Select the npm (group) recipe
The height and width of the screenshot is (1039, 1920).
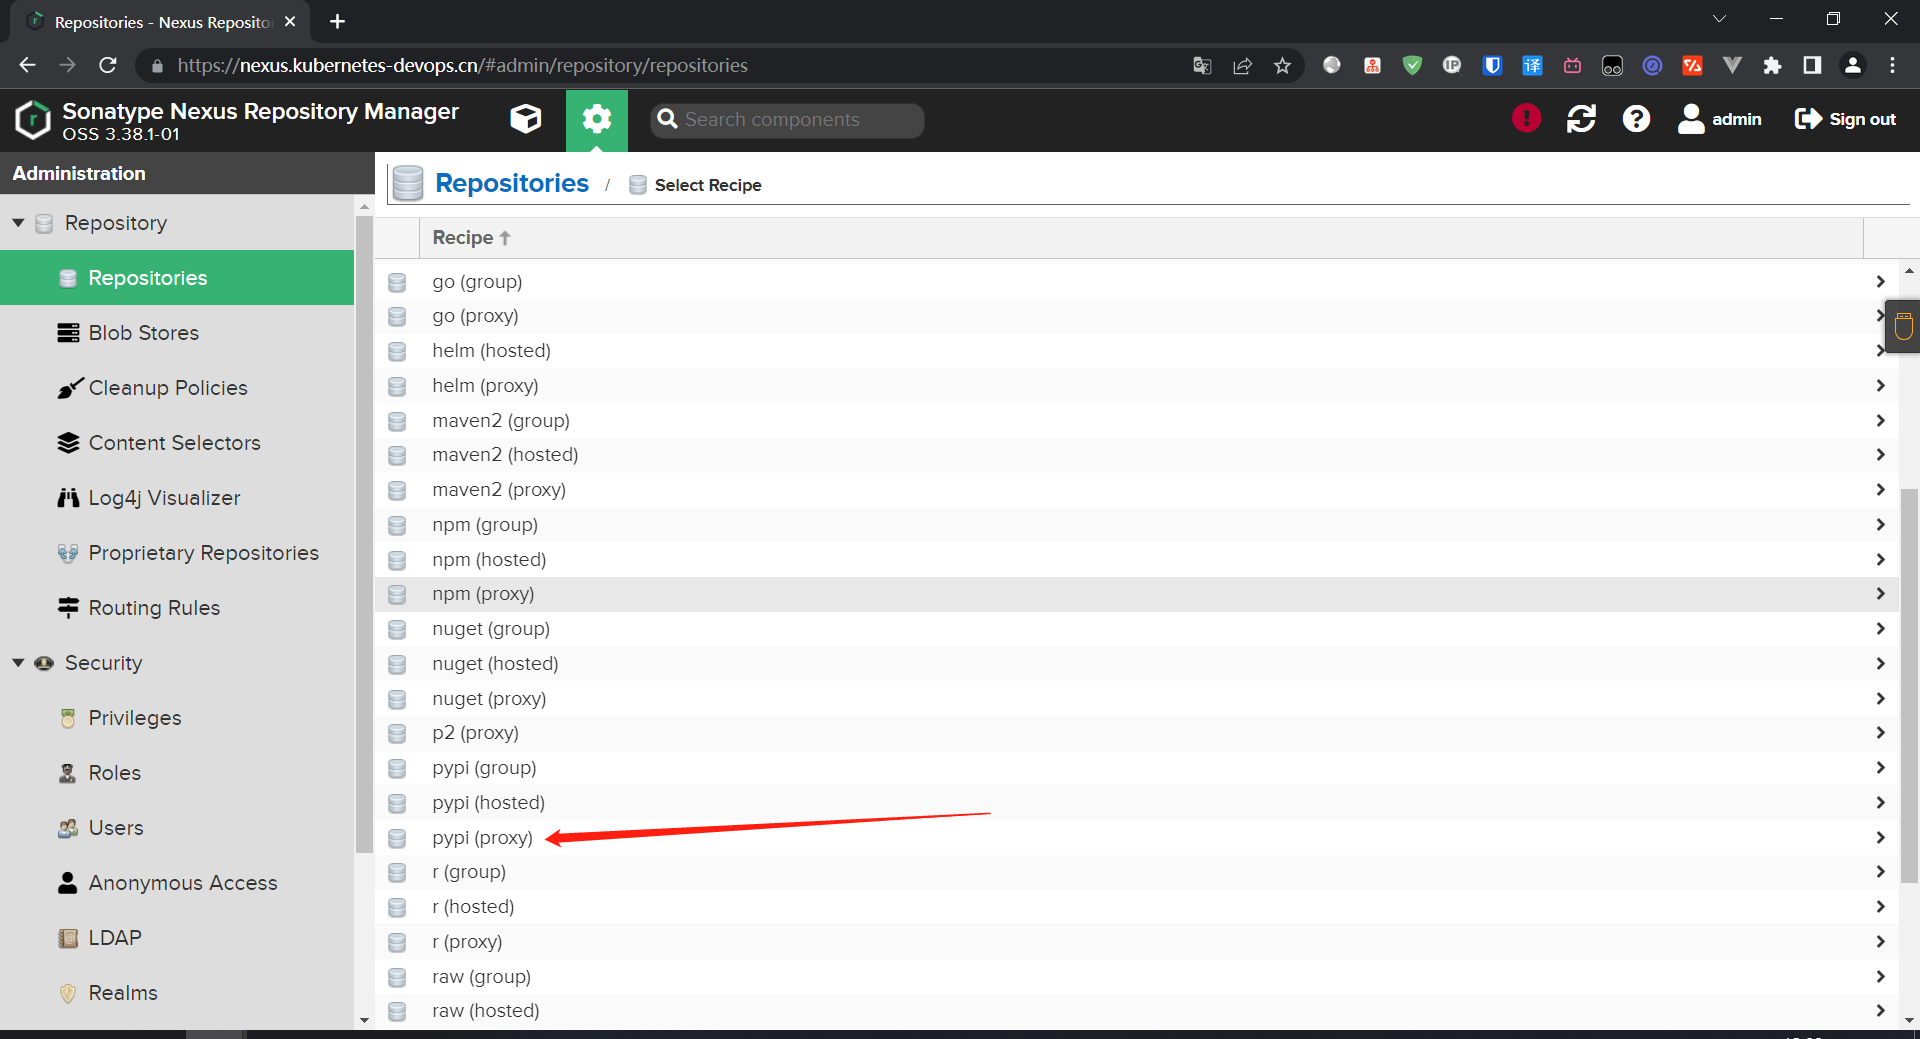click(1137, 525)
